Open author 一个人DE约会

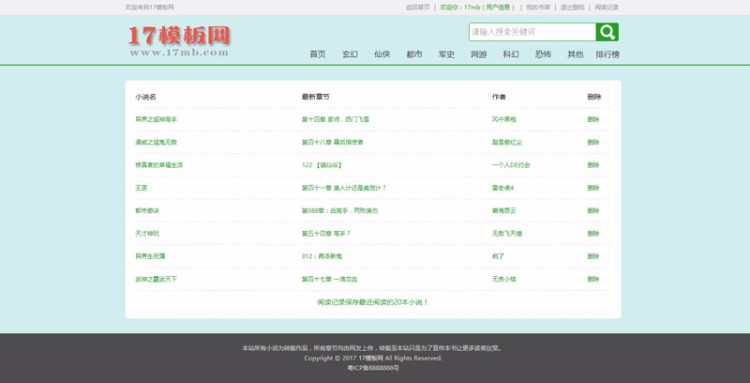(x=511, y=165)
